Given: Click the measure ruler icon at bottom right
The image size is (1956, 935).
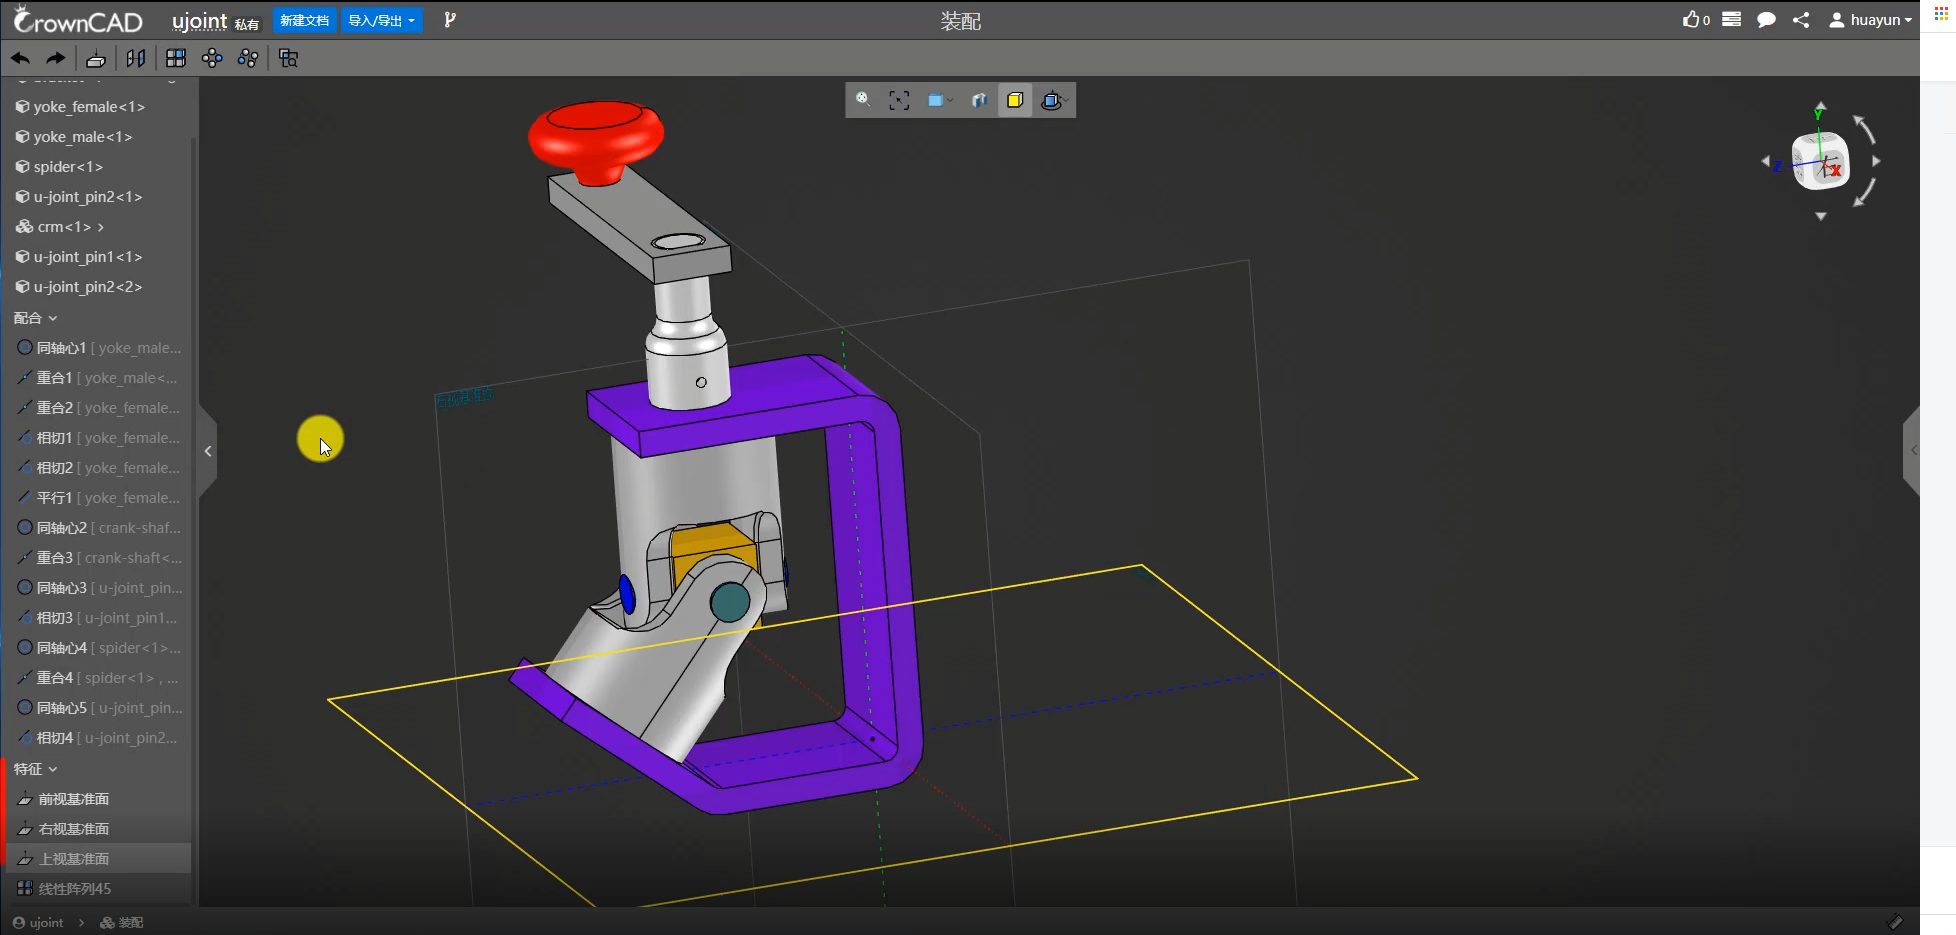Looking at the screenshot, I should pos(1895,922).
